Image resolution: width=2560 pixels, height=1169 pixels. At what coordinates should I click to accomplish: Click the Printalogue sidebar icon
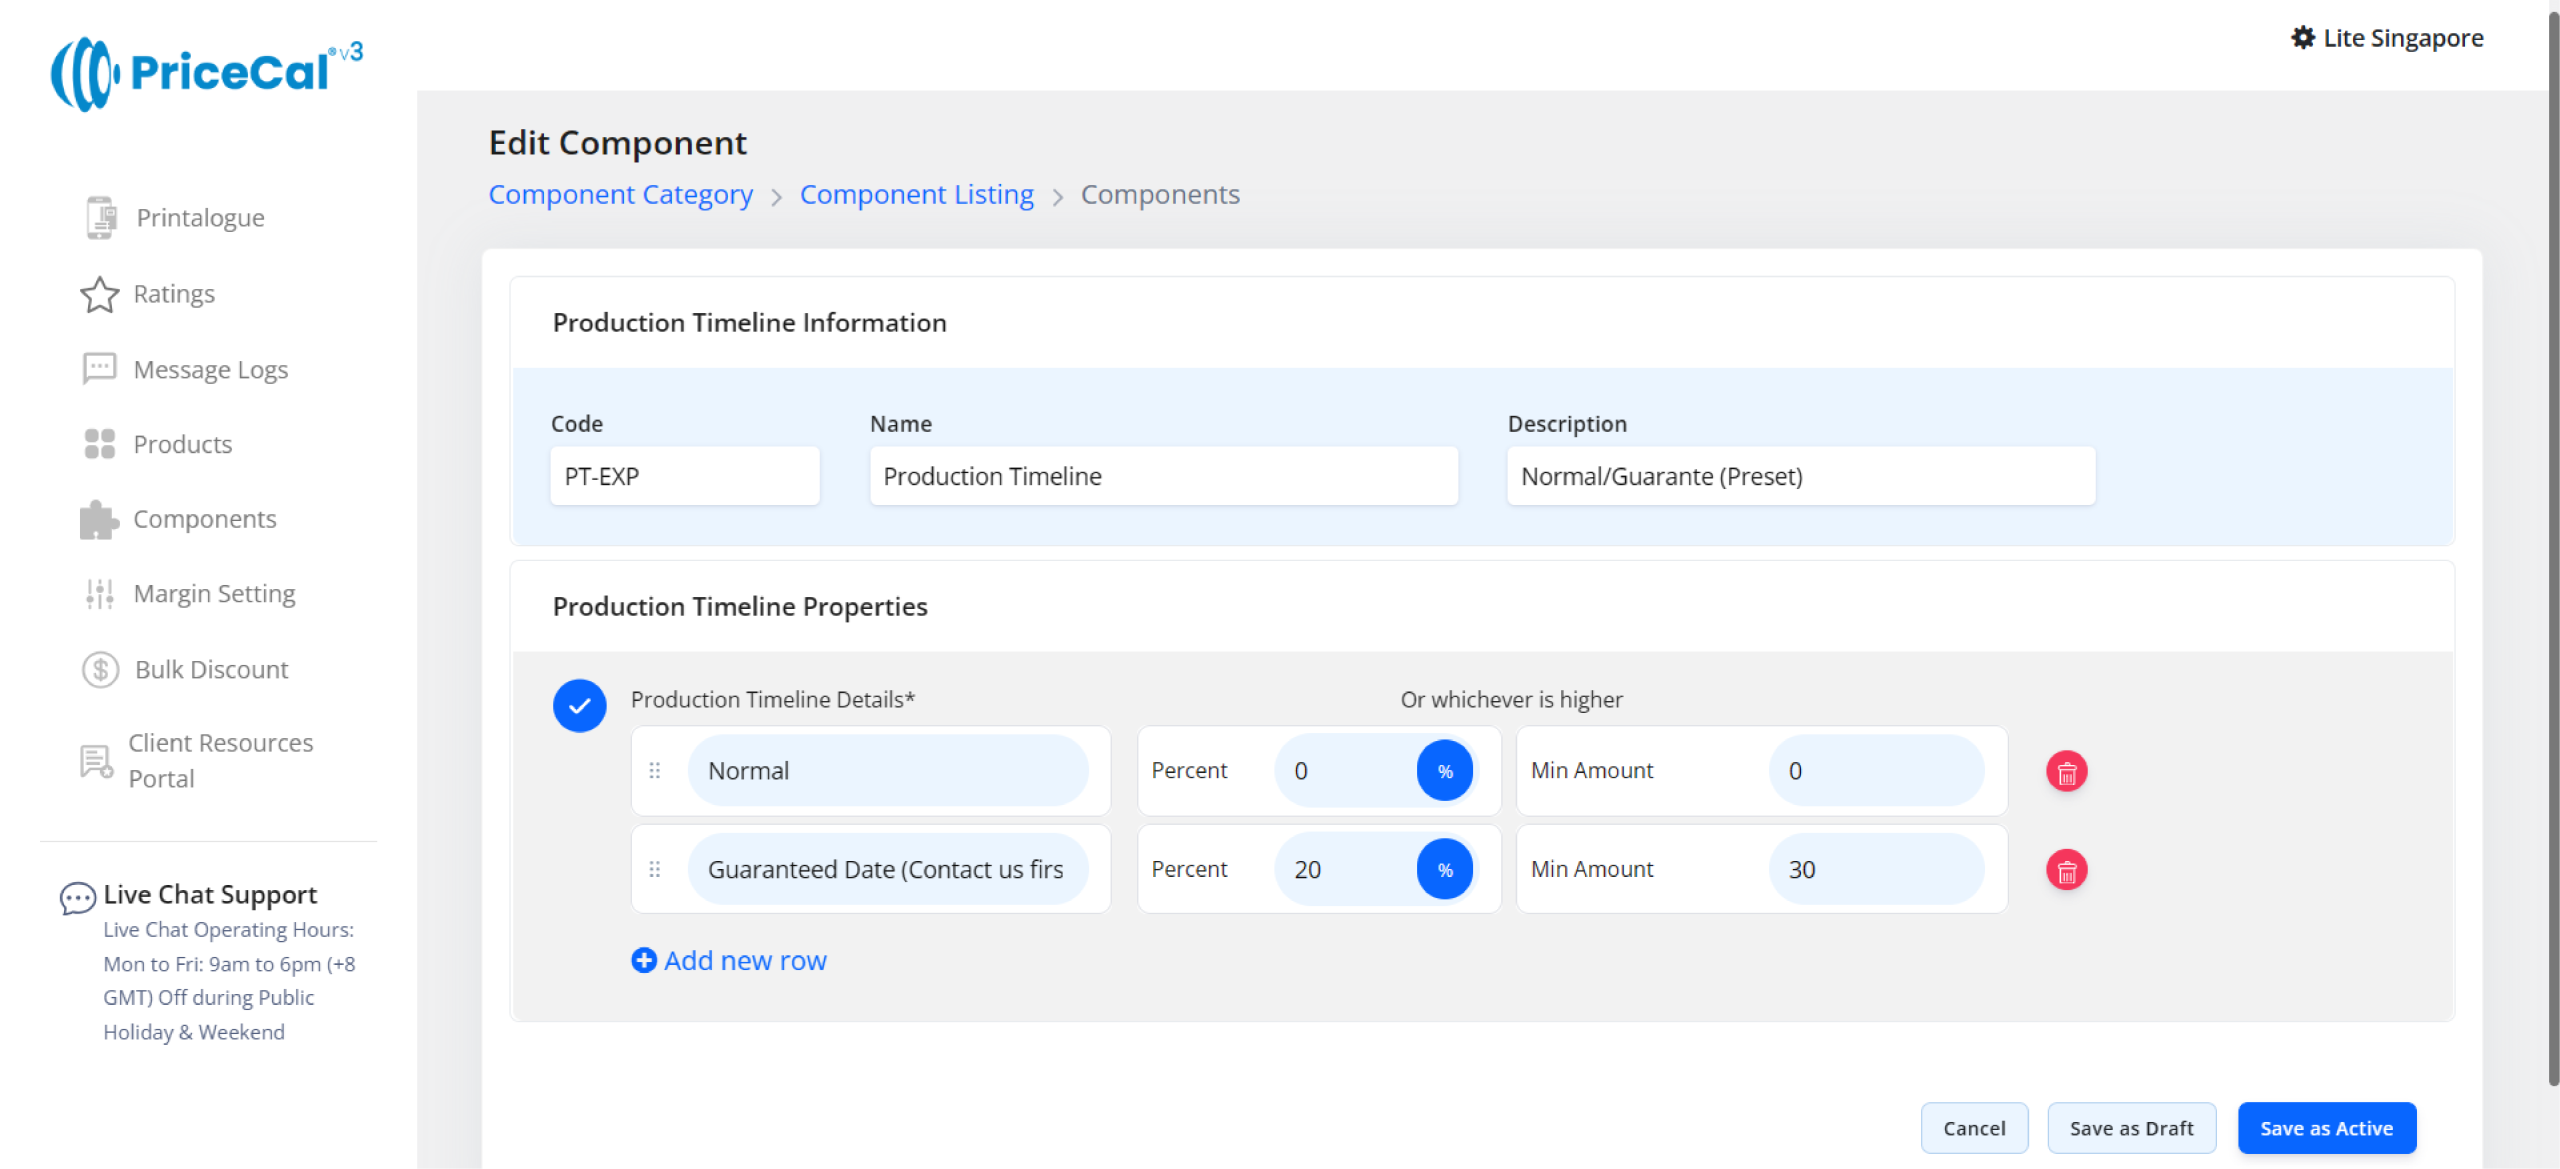[x=100, y=217]
